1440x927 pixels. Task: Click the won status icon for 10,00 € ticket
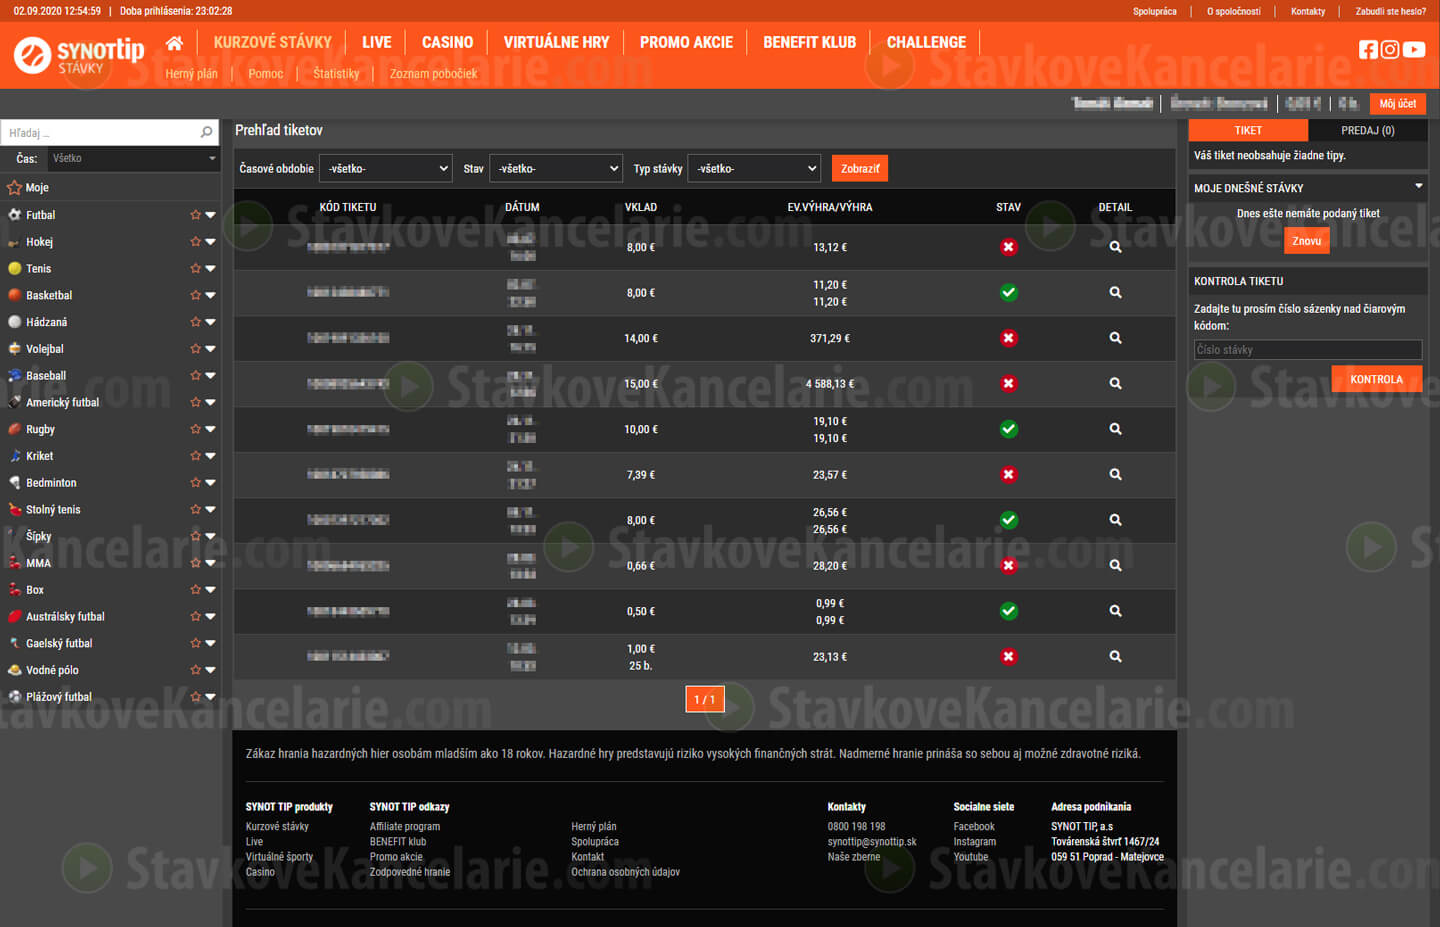(x=1009, y=429)
